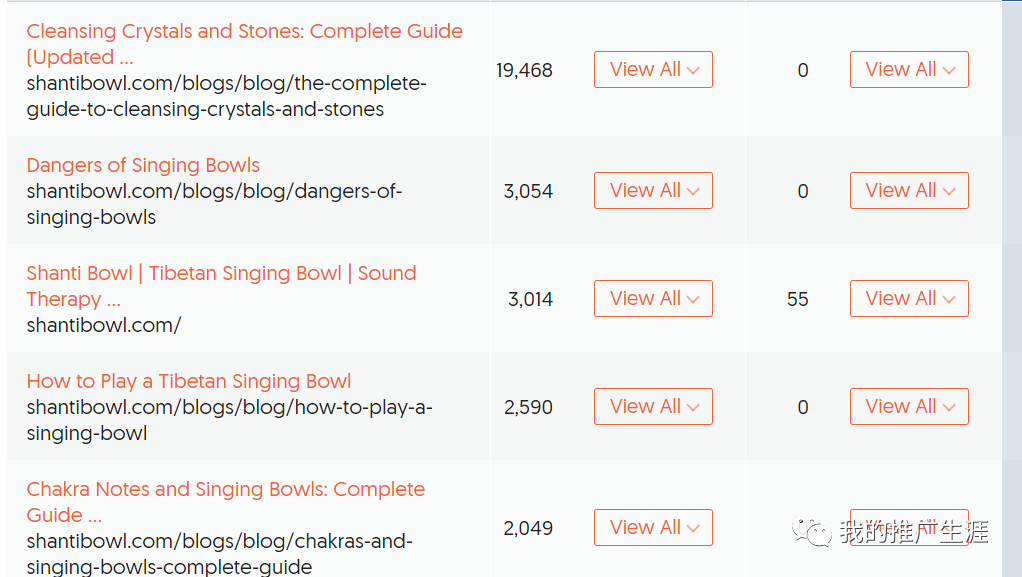
Task: Click the WeChat watermark logo icon
Action: 812,531
